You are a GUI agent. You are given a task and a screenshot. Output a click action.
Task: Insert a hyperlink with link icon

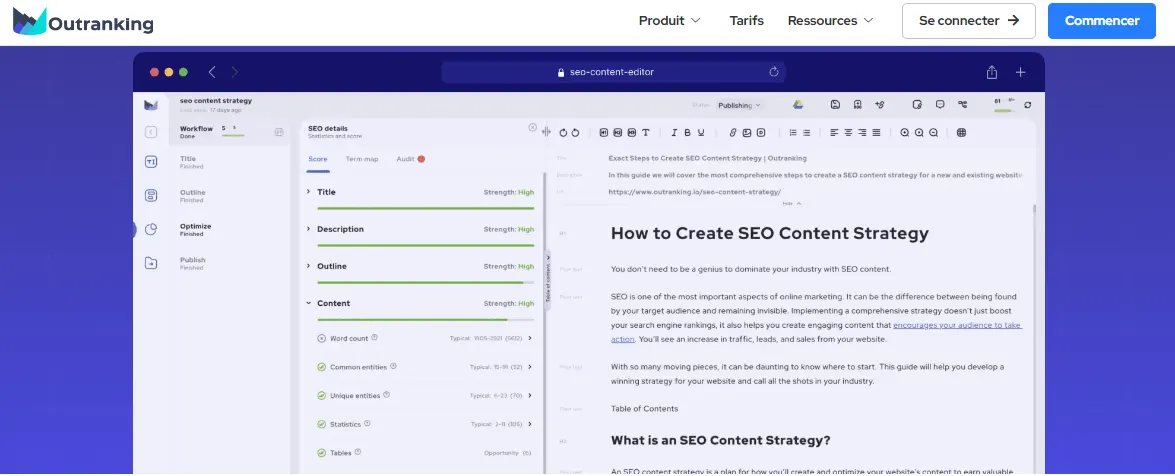pos(733,133)
